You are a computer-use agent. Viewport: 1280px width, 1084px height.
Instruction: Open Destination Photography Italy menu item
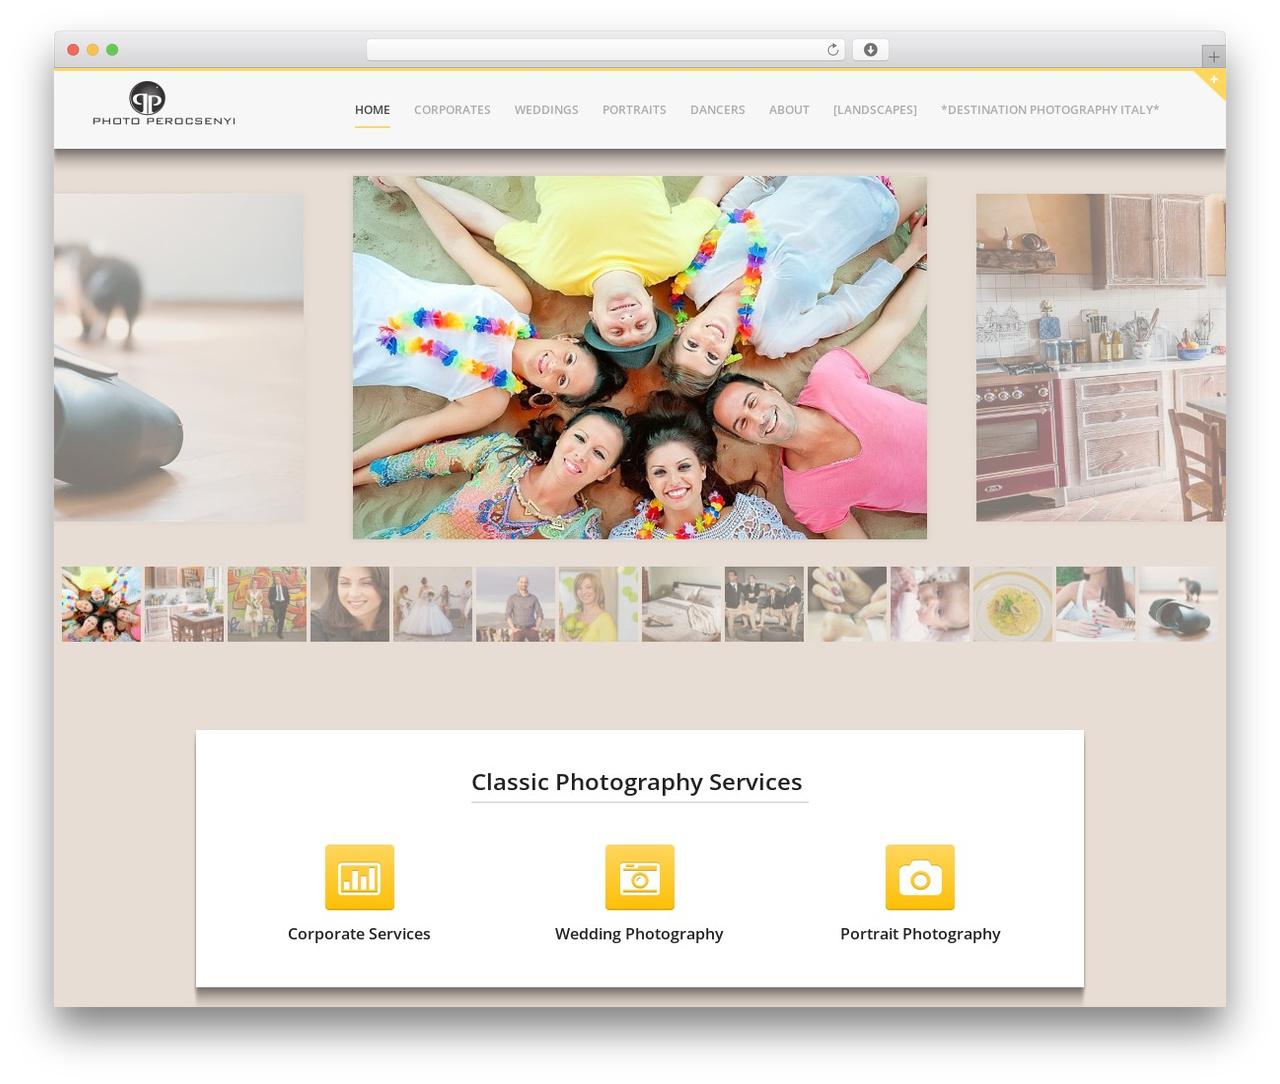[x=1050, y=110]
